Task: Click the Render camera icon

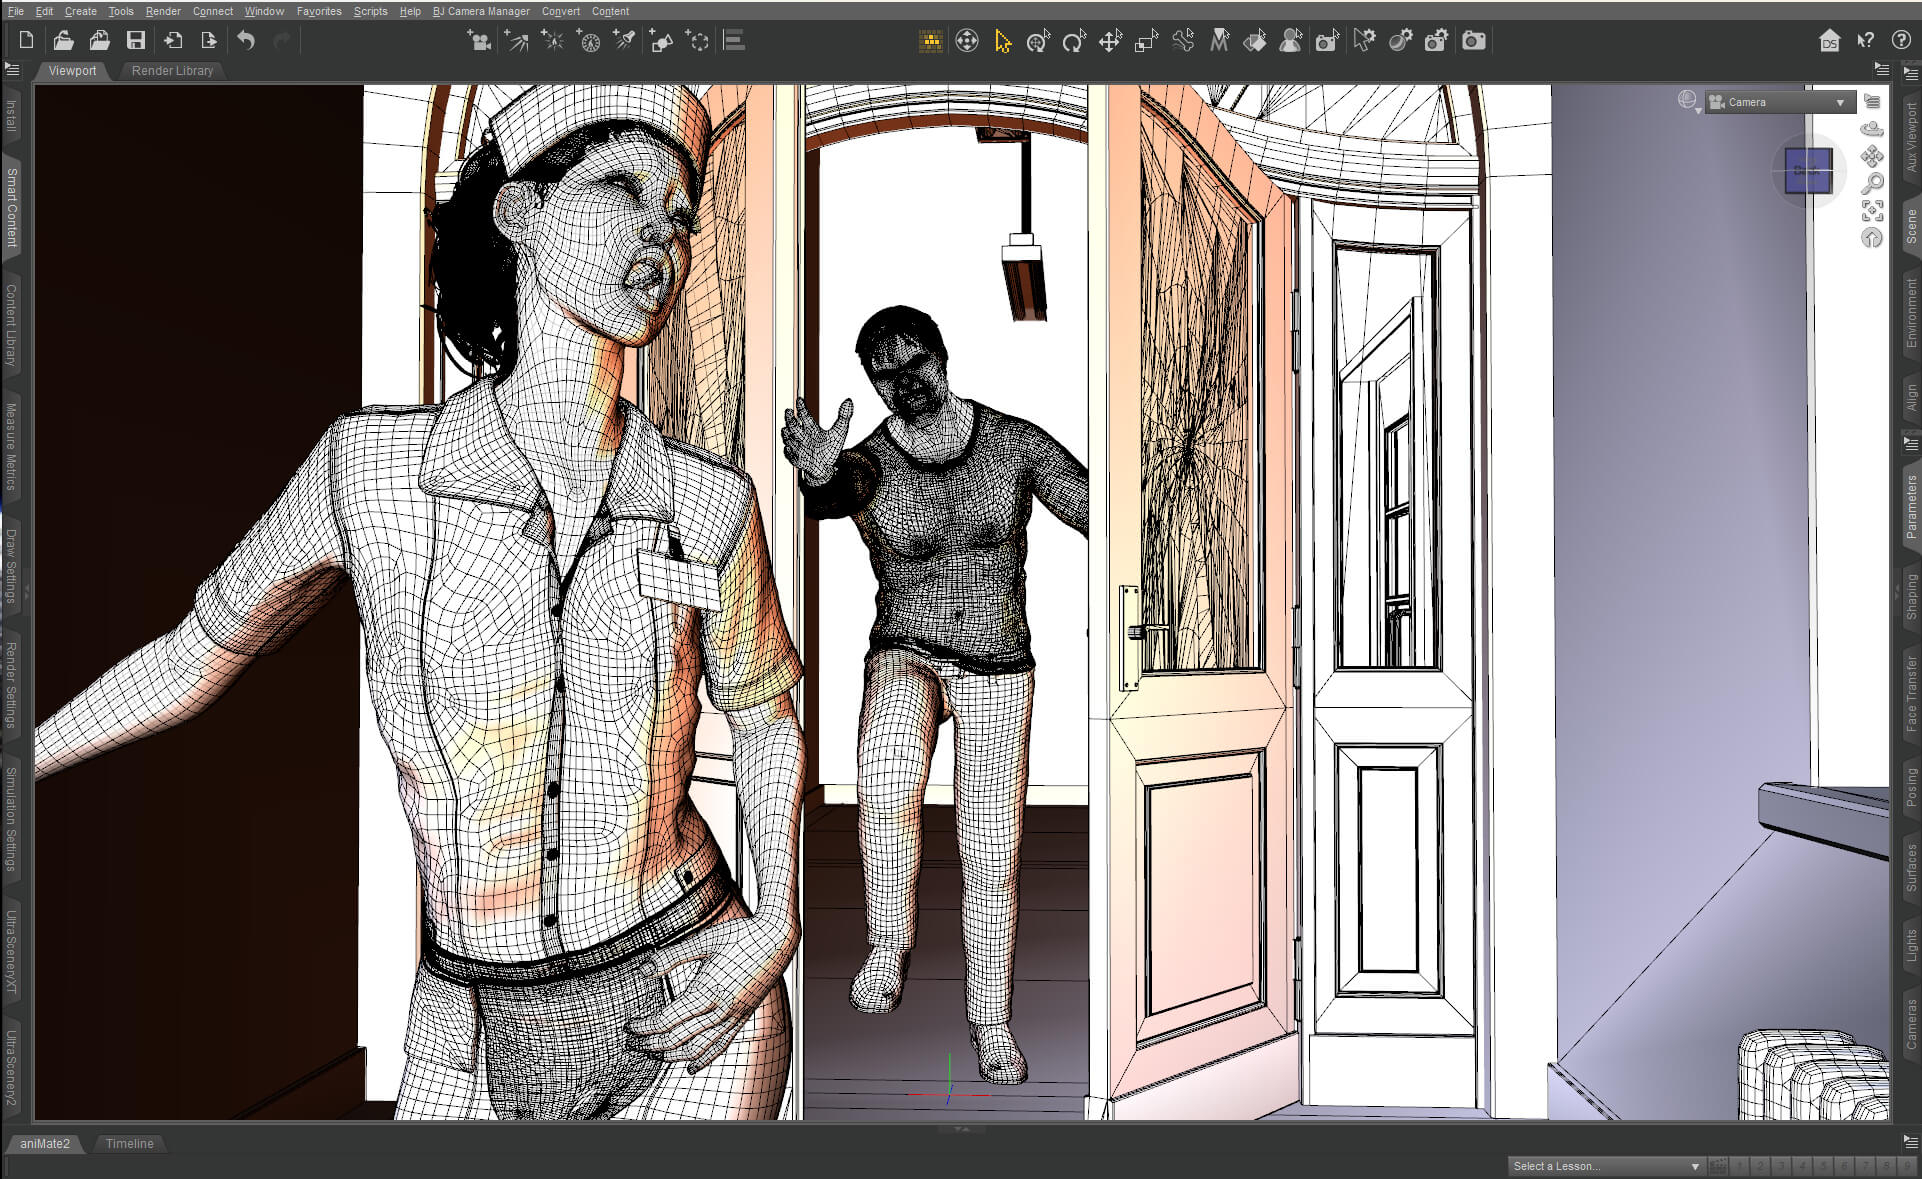Action: [1473, 41]
